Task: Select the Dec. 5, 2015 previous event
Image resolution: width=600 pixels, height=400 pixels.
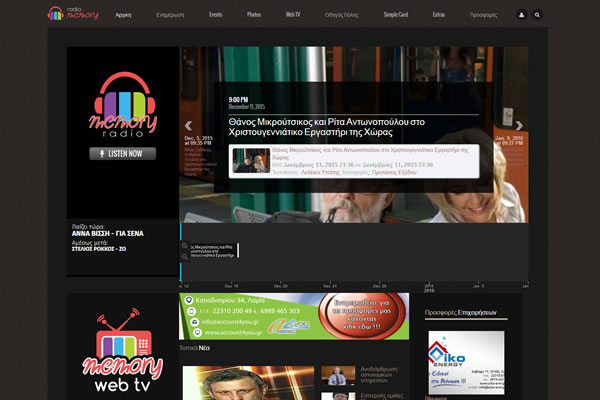Action: click(198, 140)
